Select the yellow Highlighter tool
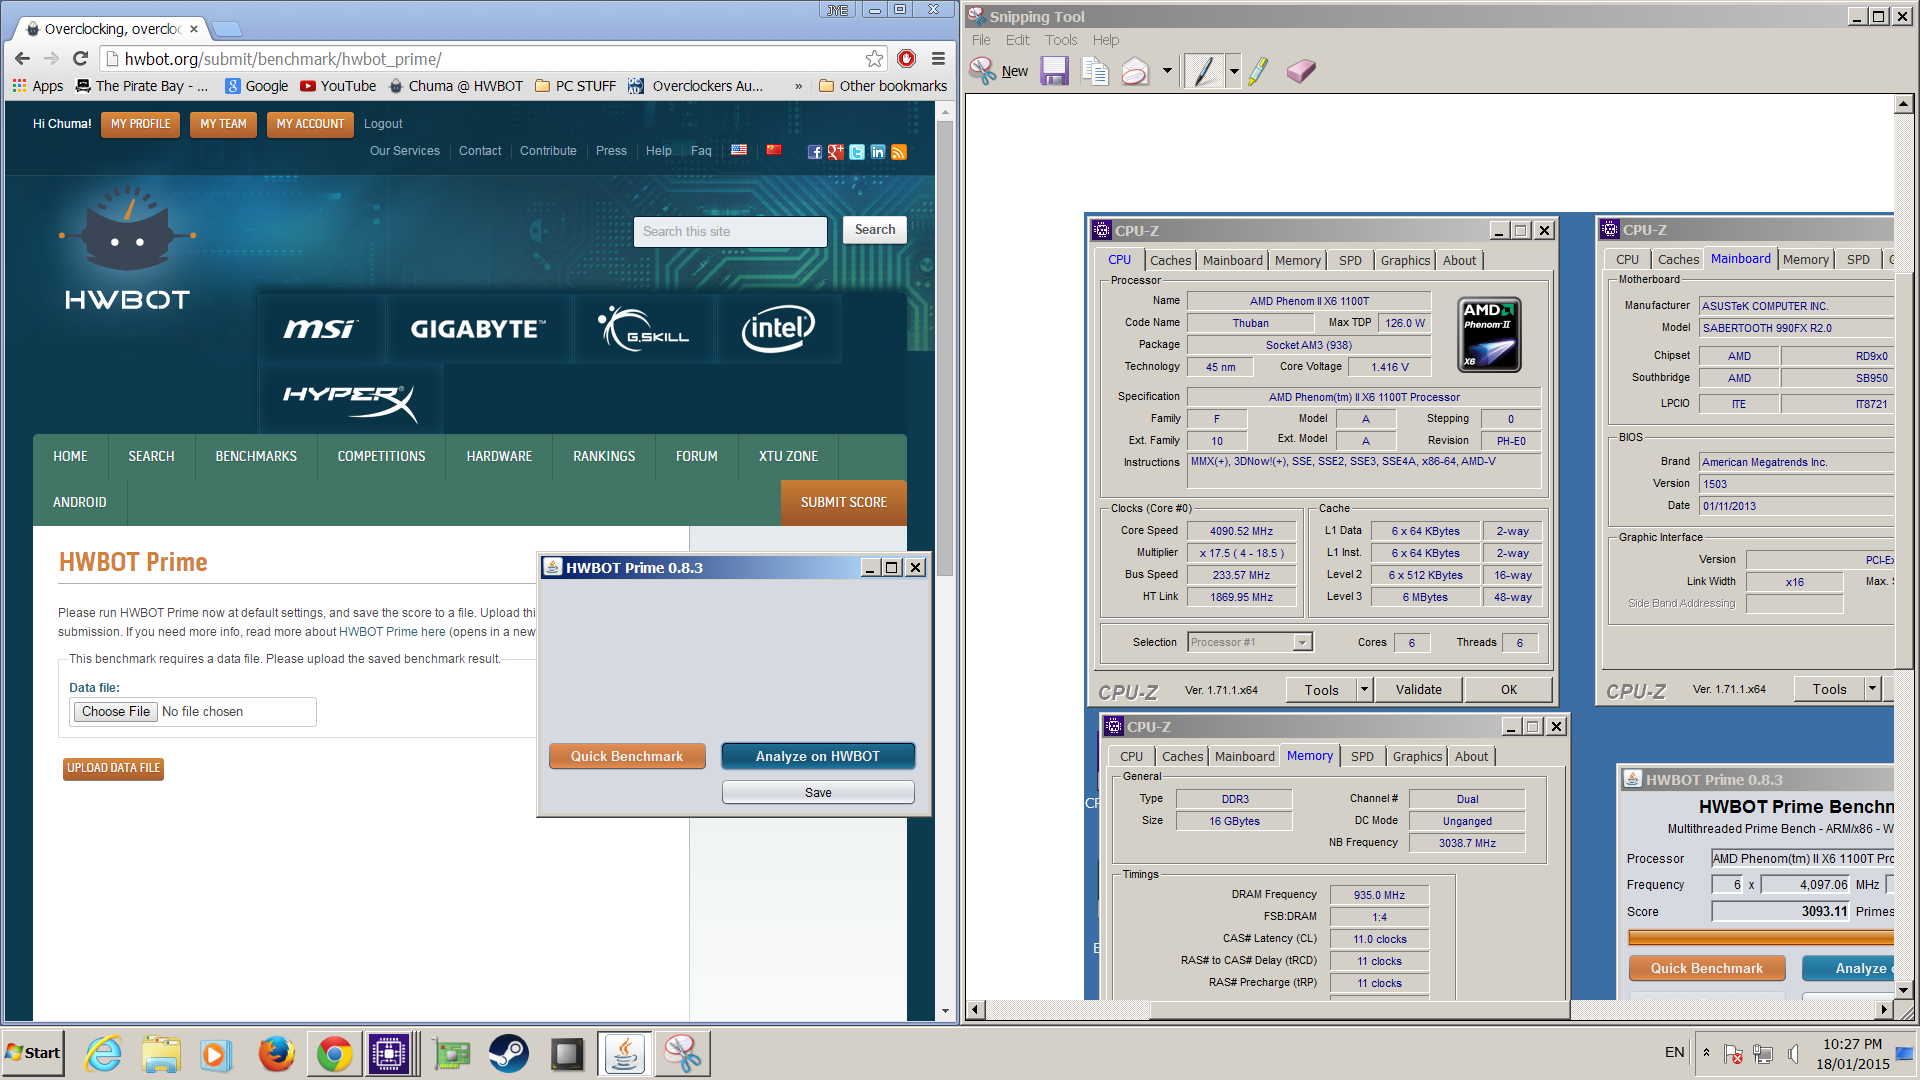This screenshot has height=1080, width=1920. click(1258, 71)
